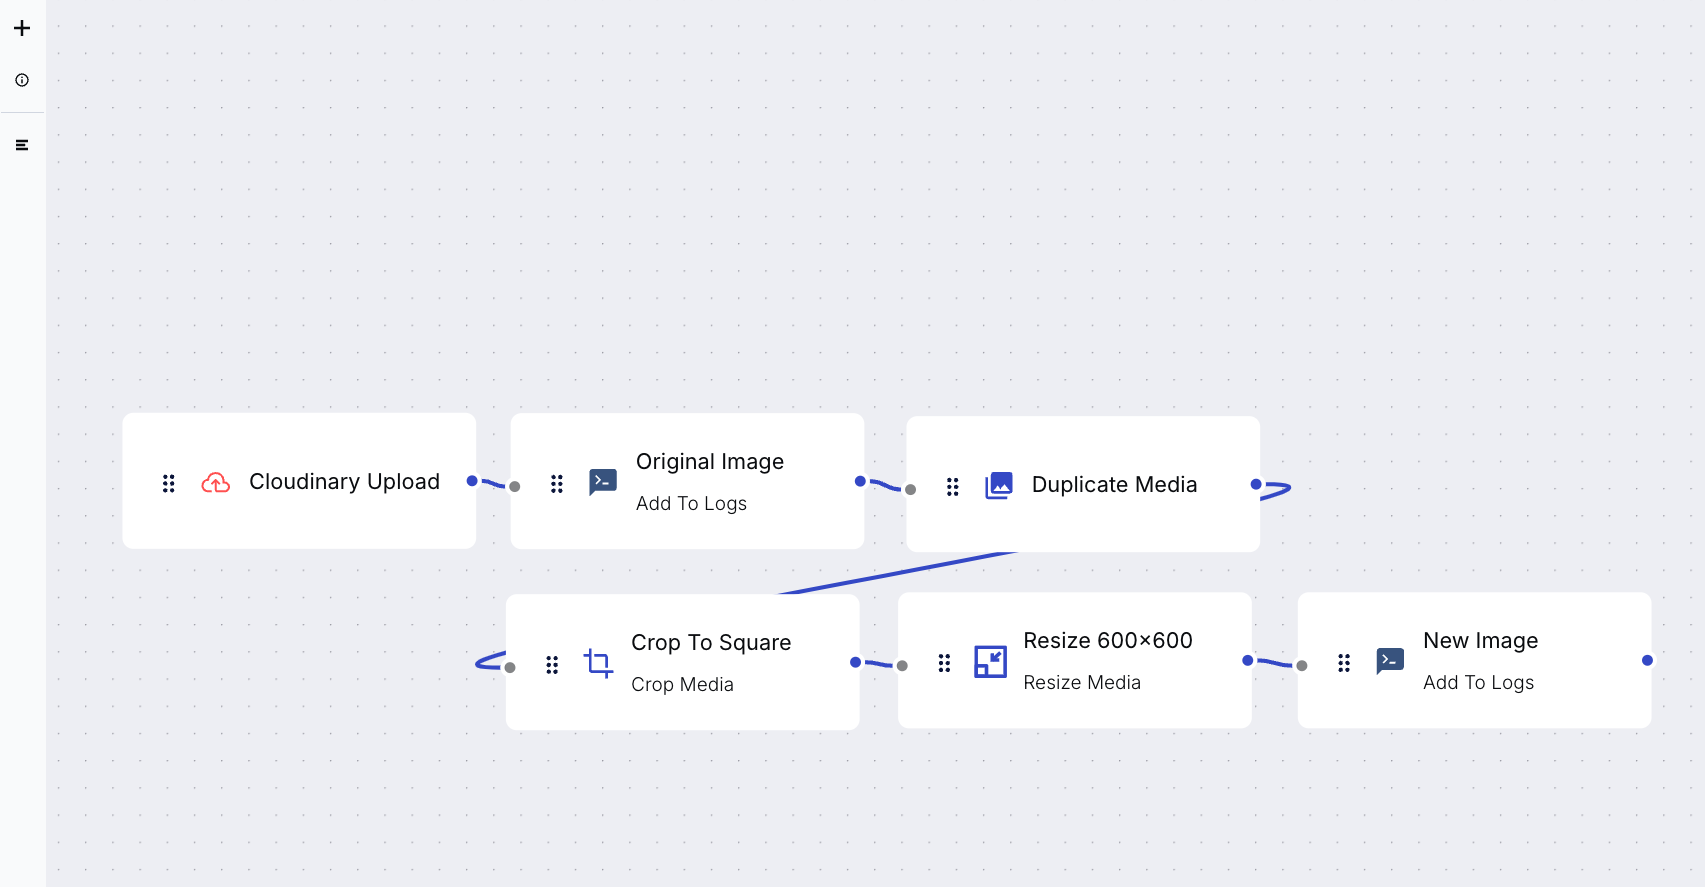Screen dimensions: 1705x887
Task: Click the output port on Duplicate Media node
Action: [1256, 484]
